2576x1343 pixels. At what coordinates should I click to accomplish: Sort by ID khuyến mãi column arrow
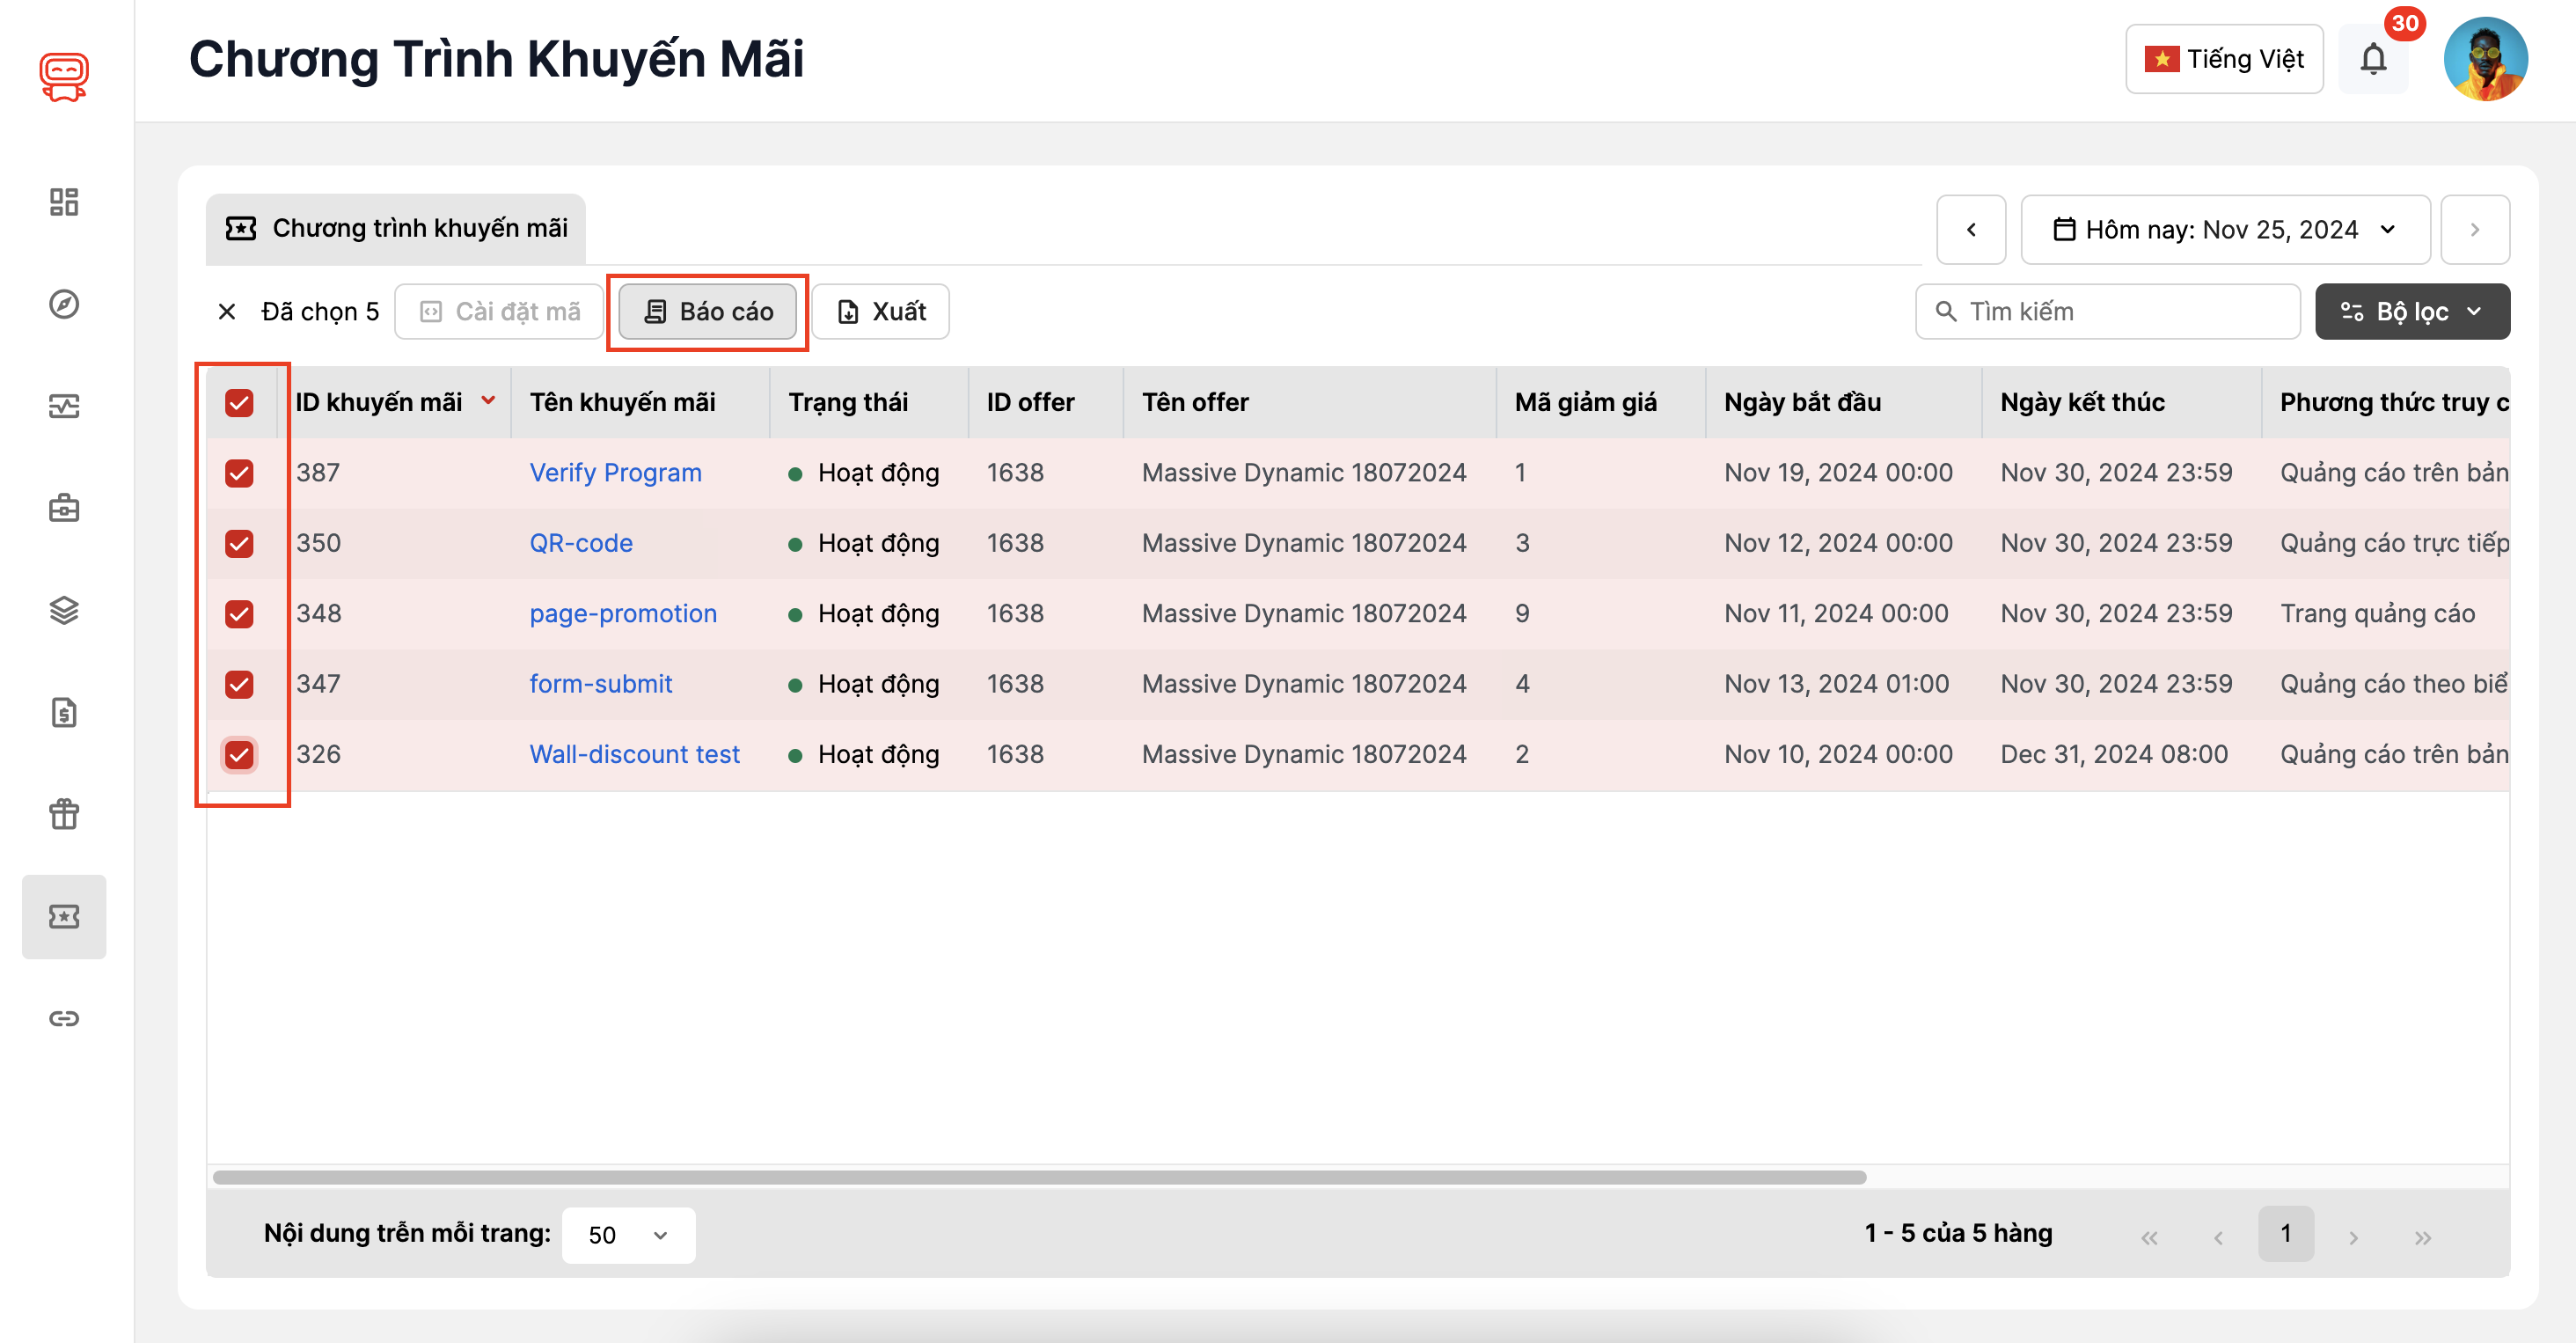[x=488, y=401]
